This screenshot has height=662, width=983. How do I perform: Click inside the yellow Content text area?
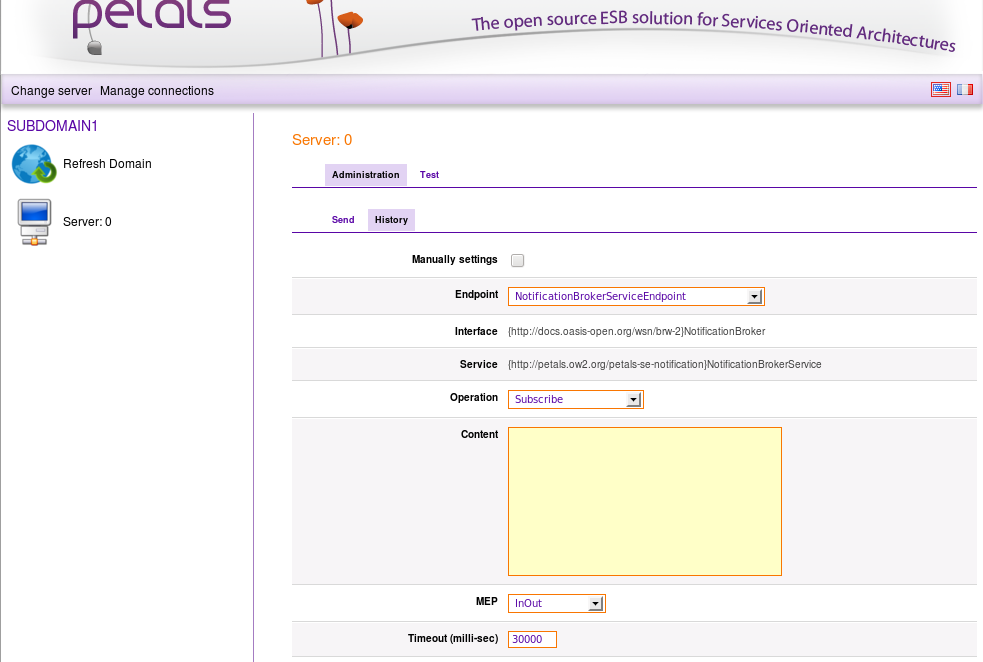(x=644, y=501)
